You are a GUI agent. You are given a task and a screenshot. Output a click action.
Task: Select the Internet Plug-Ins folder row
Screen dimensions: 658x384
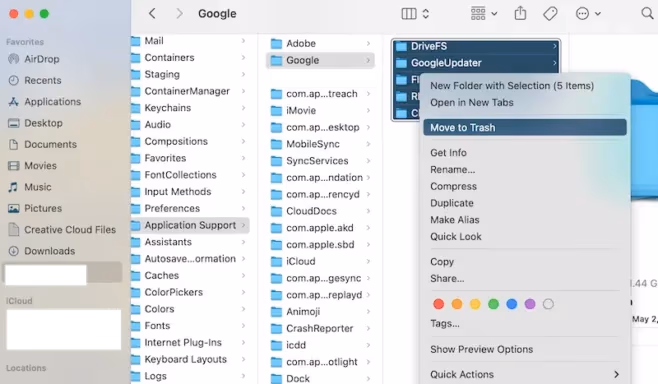[190, 342]
